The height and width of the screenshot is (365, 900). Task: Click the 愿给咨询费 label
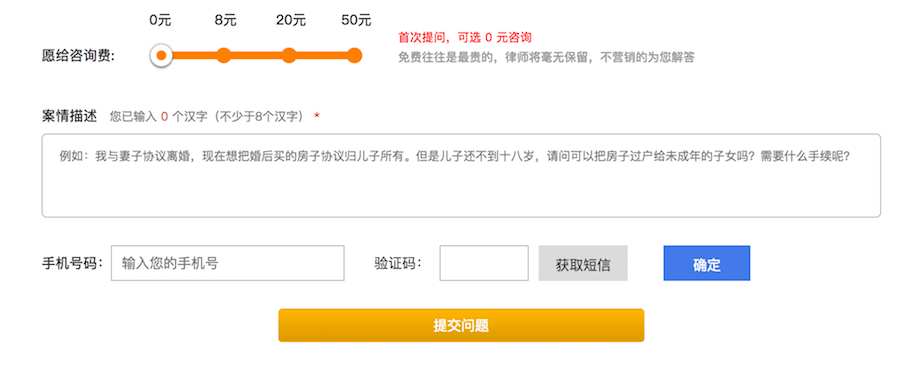pos(79,56)
